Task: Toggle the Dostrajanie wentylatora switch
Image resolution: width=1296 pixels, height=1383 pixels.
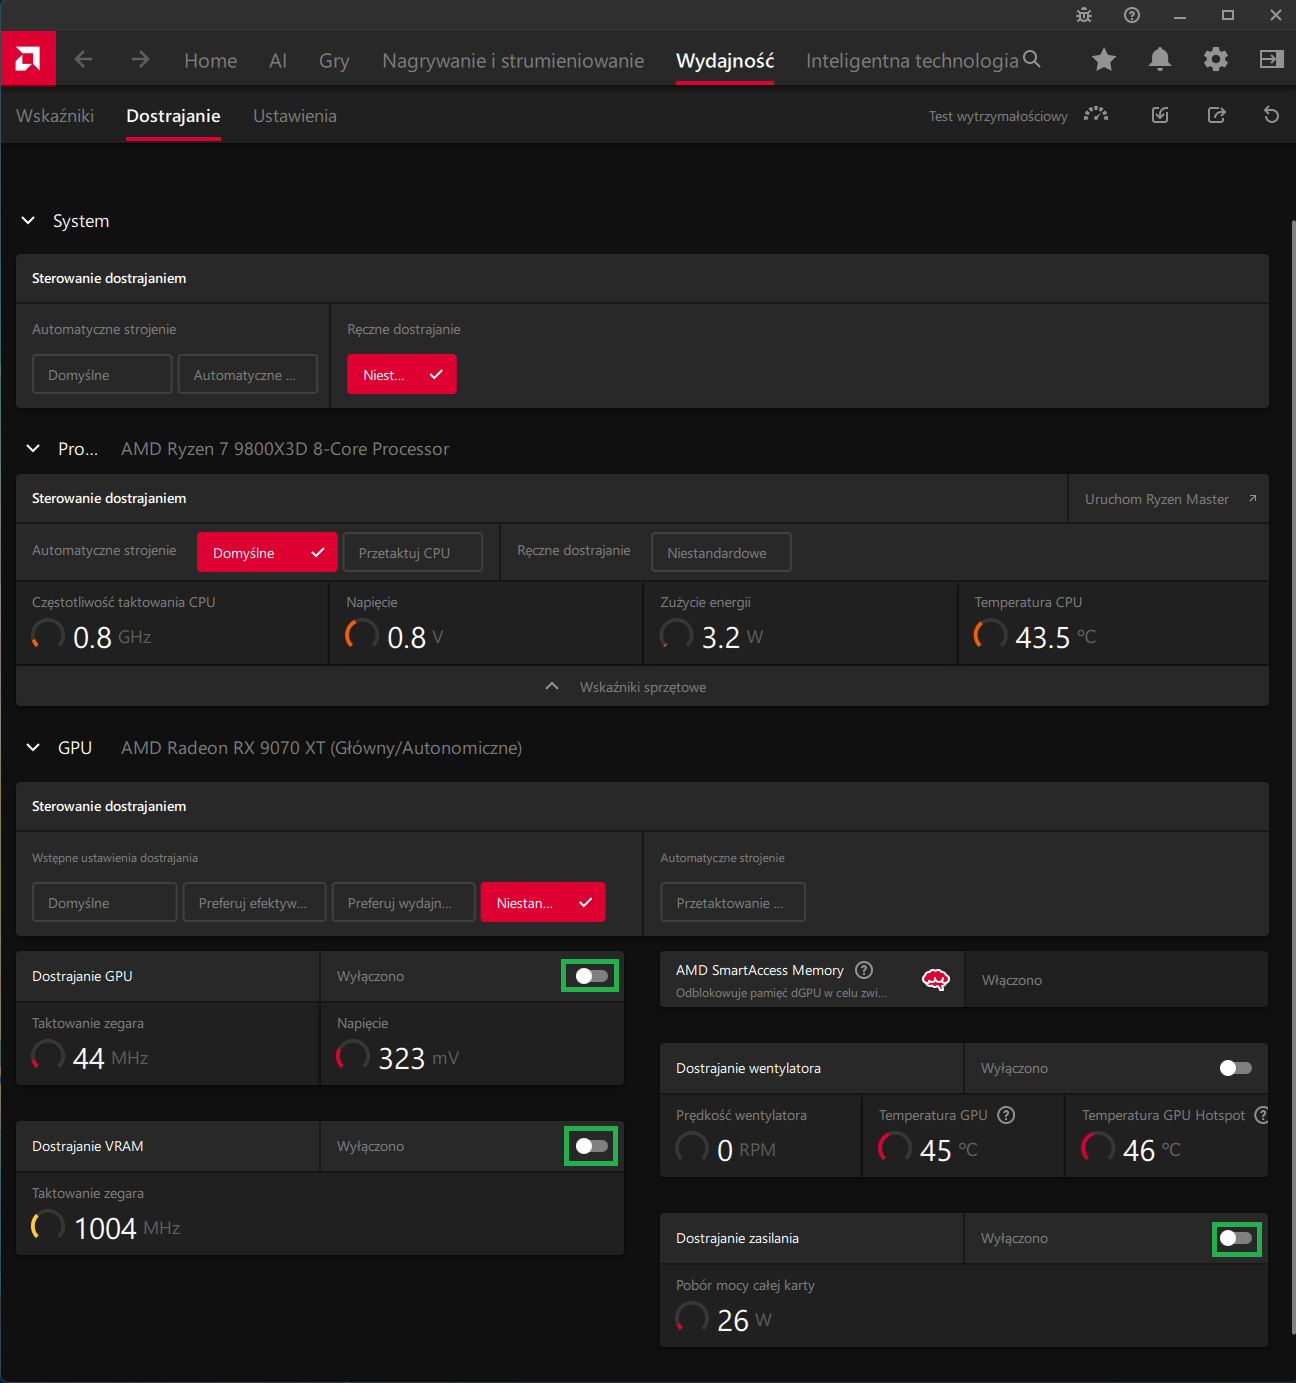Action: point(1236,1068)
